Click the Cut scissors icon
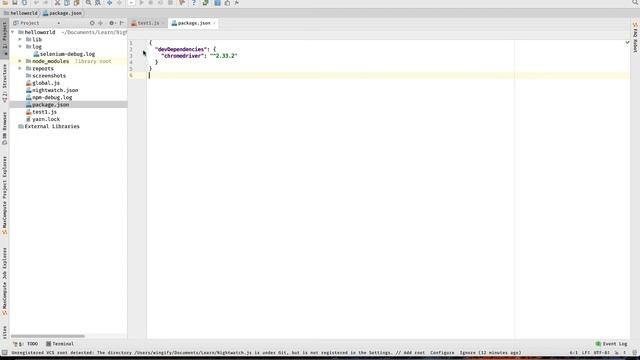 click(x=58, y=2)
